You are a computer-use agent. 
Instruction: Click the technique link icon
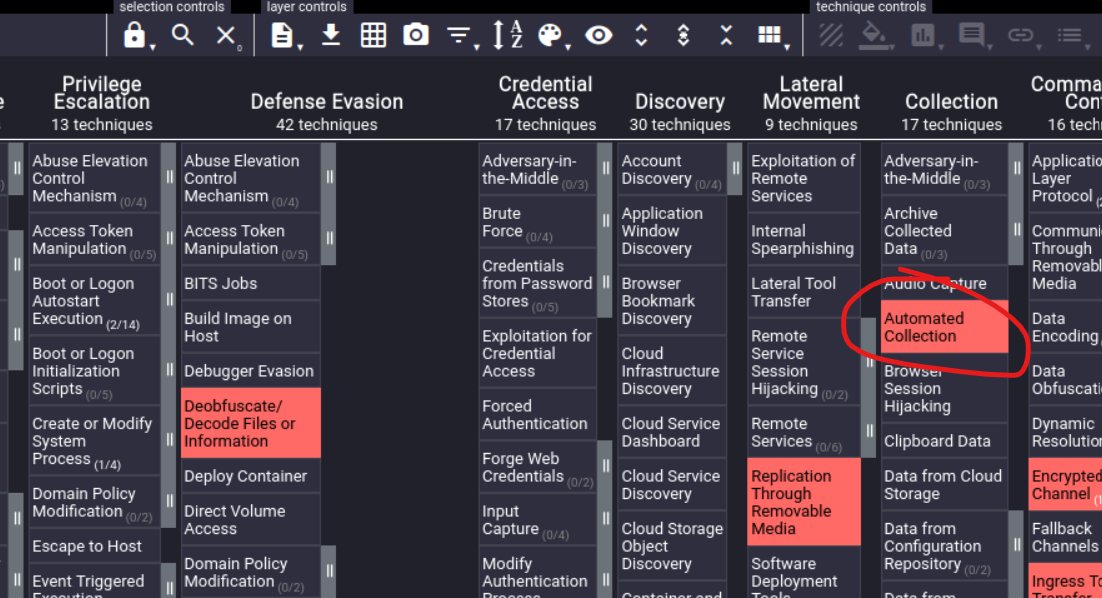pyautogui.click(x=1020, y=34)
